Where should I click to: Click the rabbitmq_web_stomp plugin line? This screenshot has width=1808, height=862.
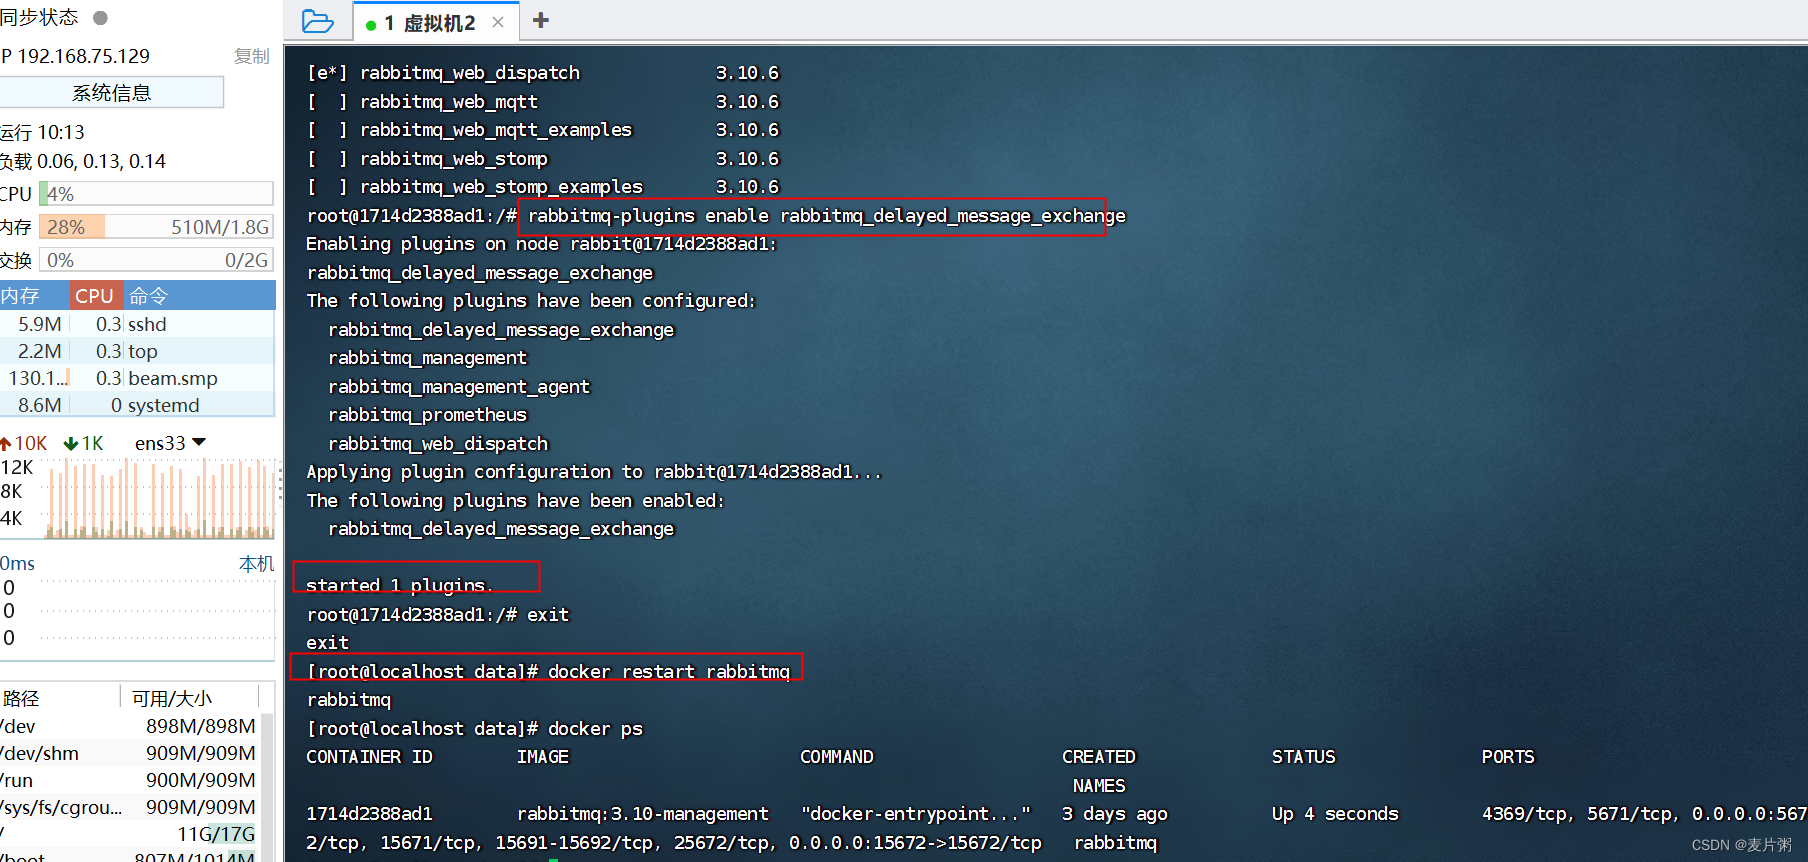tap(543, 159)
